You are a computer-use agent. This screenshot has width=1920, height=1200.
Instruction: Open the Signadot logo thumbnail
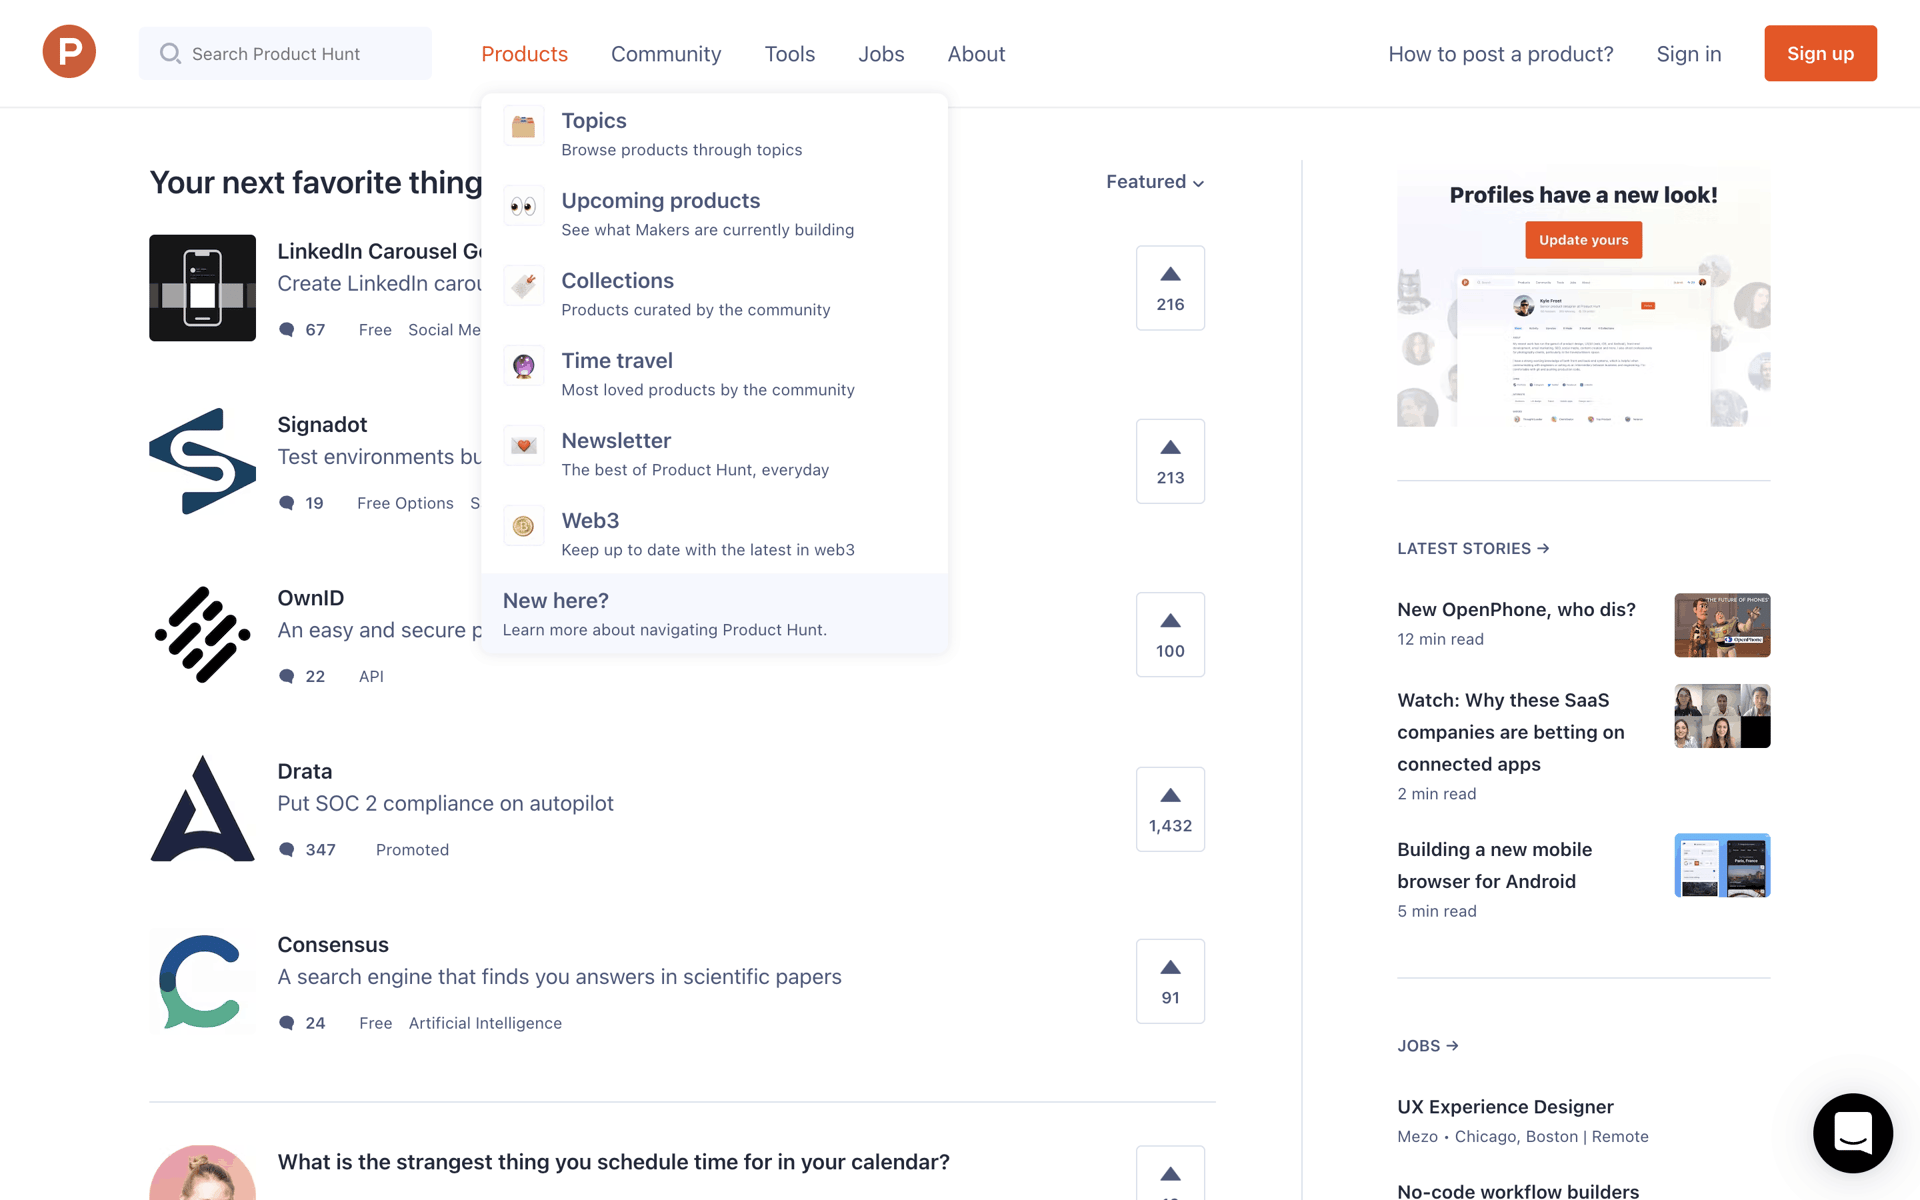point(202,461)
